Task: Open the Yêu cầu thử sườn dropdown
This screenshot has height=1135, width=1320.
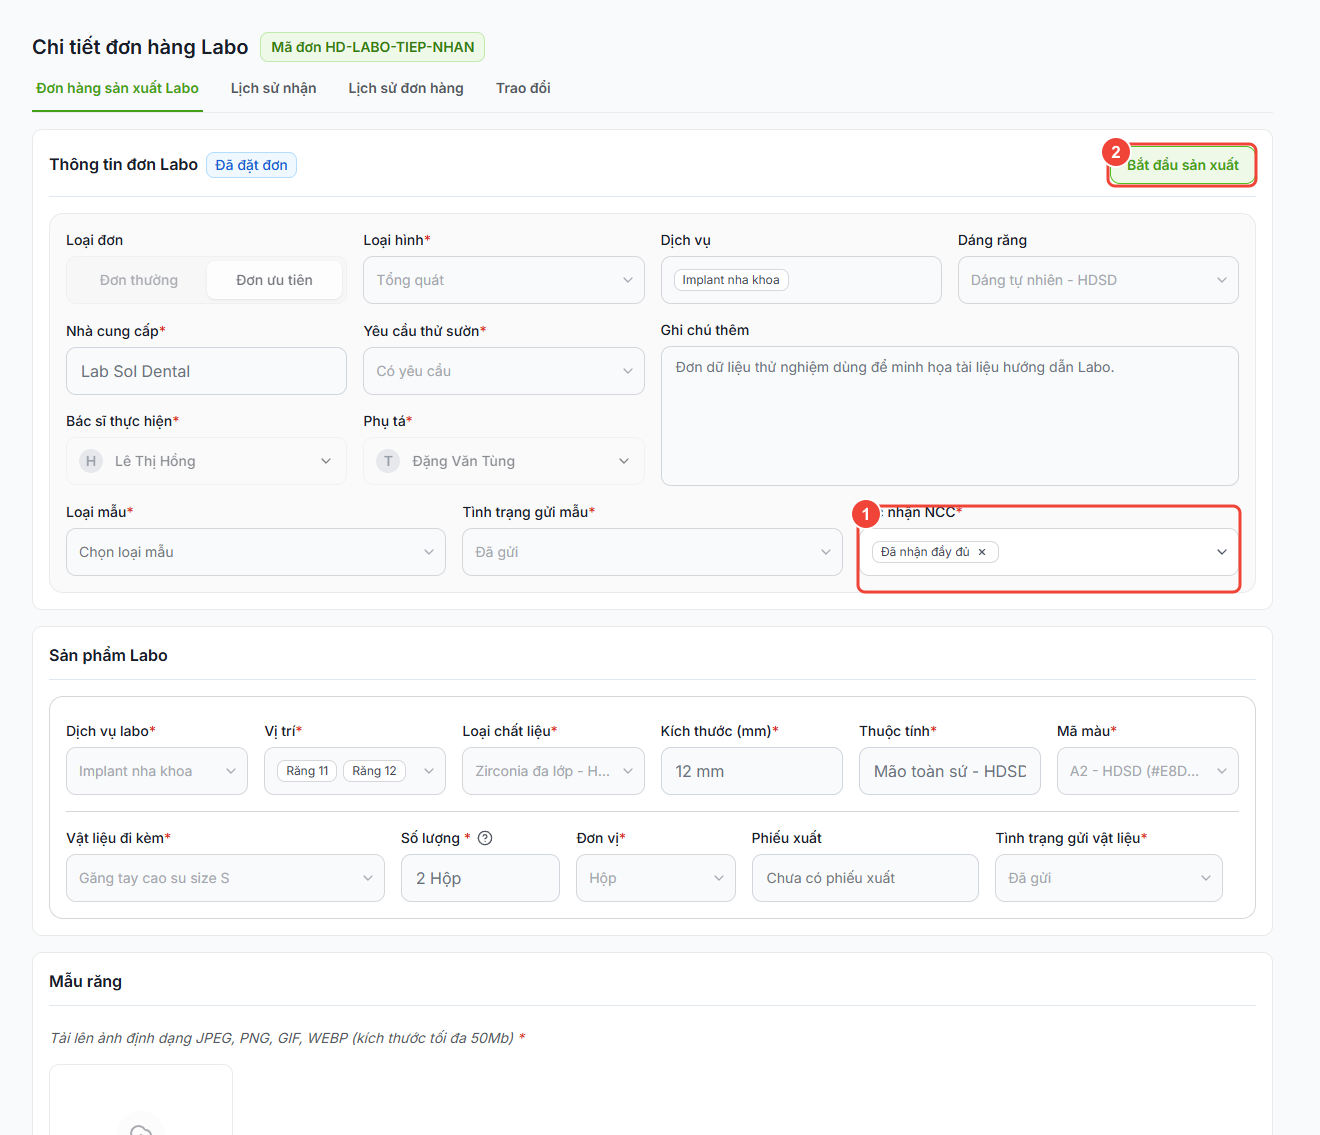Action: 504,371
